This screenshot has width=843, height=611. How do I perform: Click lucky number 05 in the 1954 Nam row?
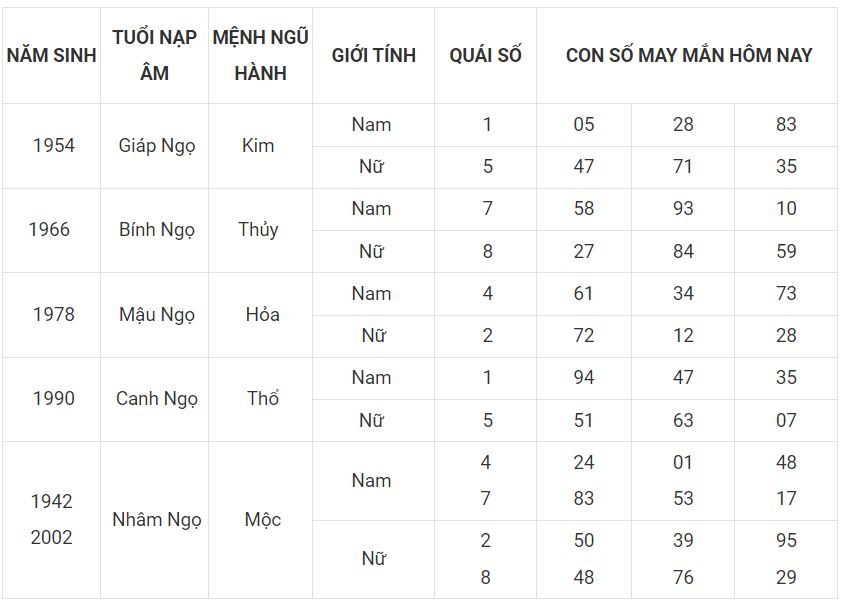[x=583, y=125]
